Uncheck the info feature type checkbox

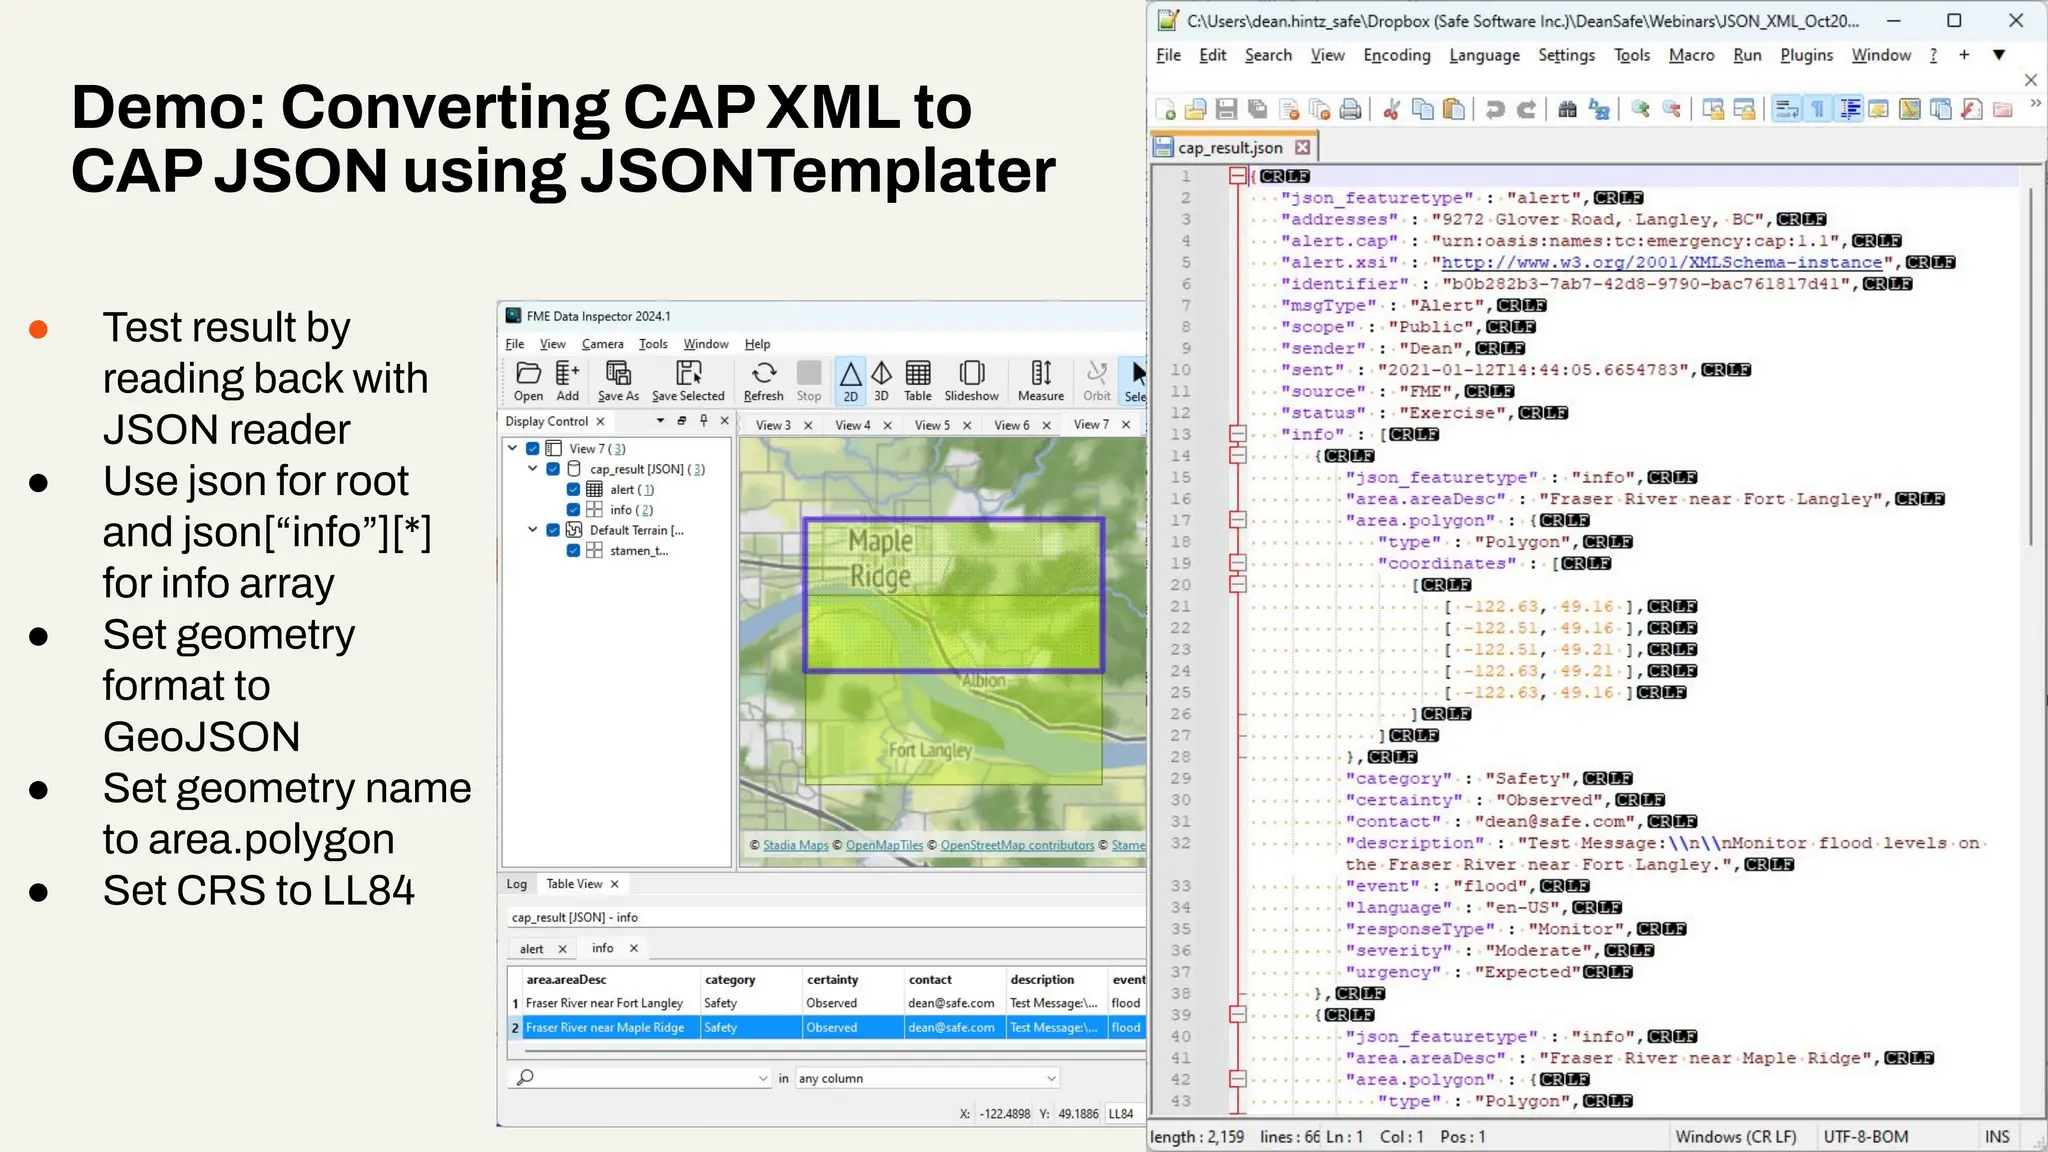(x=573, y=510)
